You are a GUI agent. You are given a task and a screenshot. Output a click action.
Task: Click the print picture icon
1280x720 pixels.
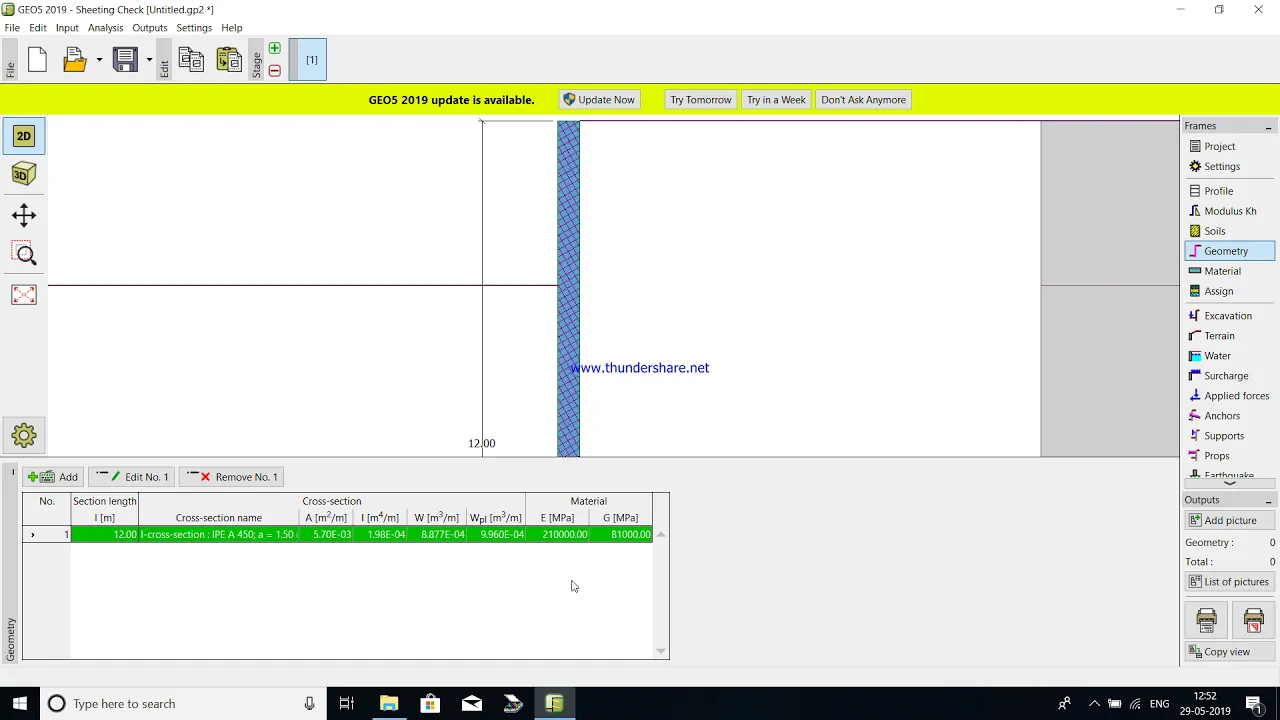(1253, 620)
